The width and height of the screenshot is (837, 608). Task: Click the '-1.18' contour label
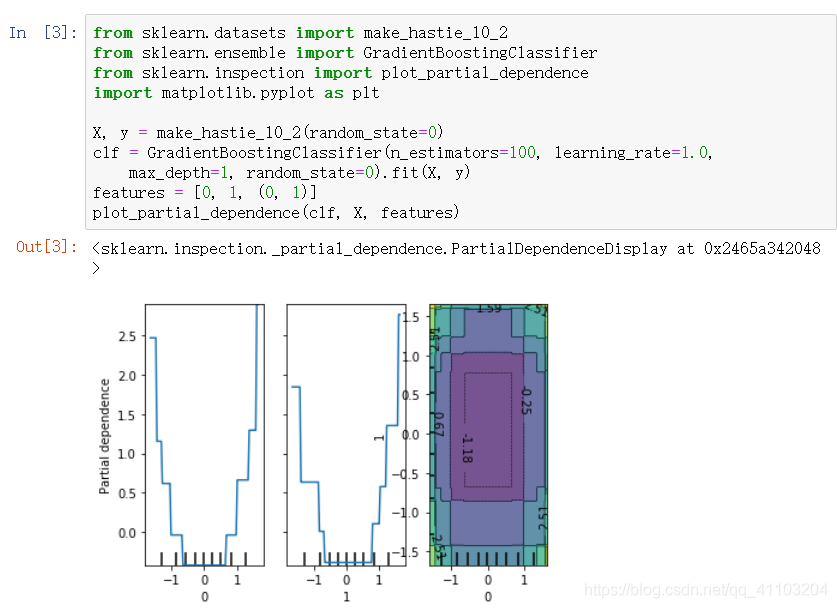click(x=467, y=448)
